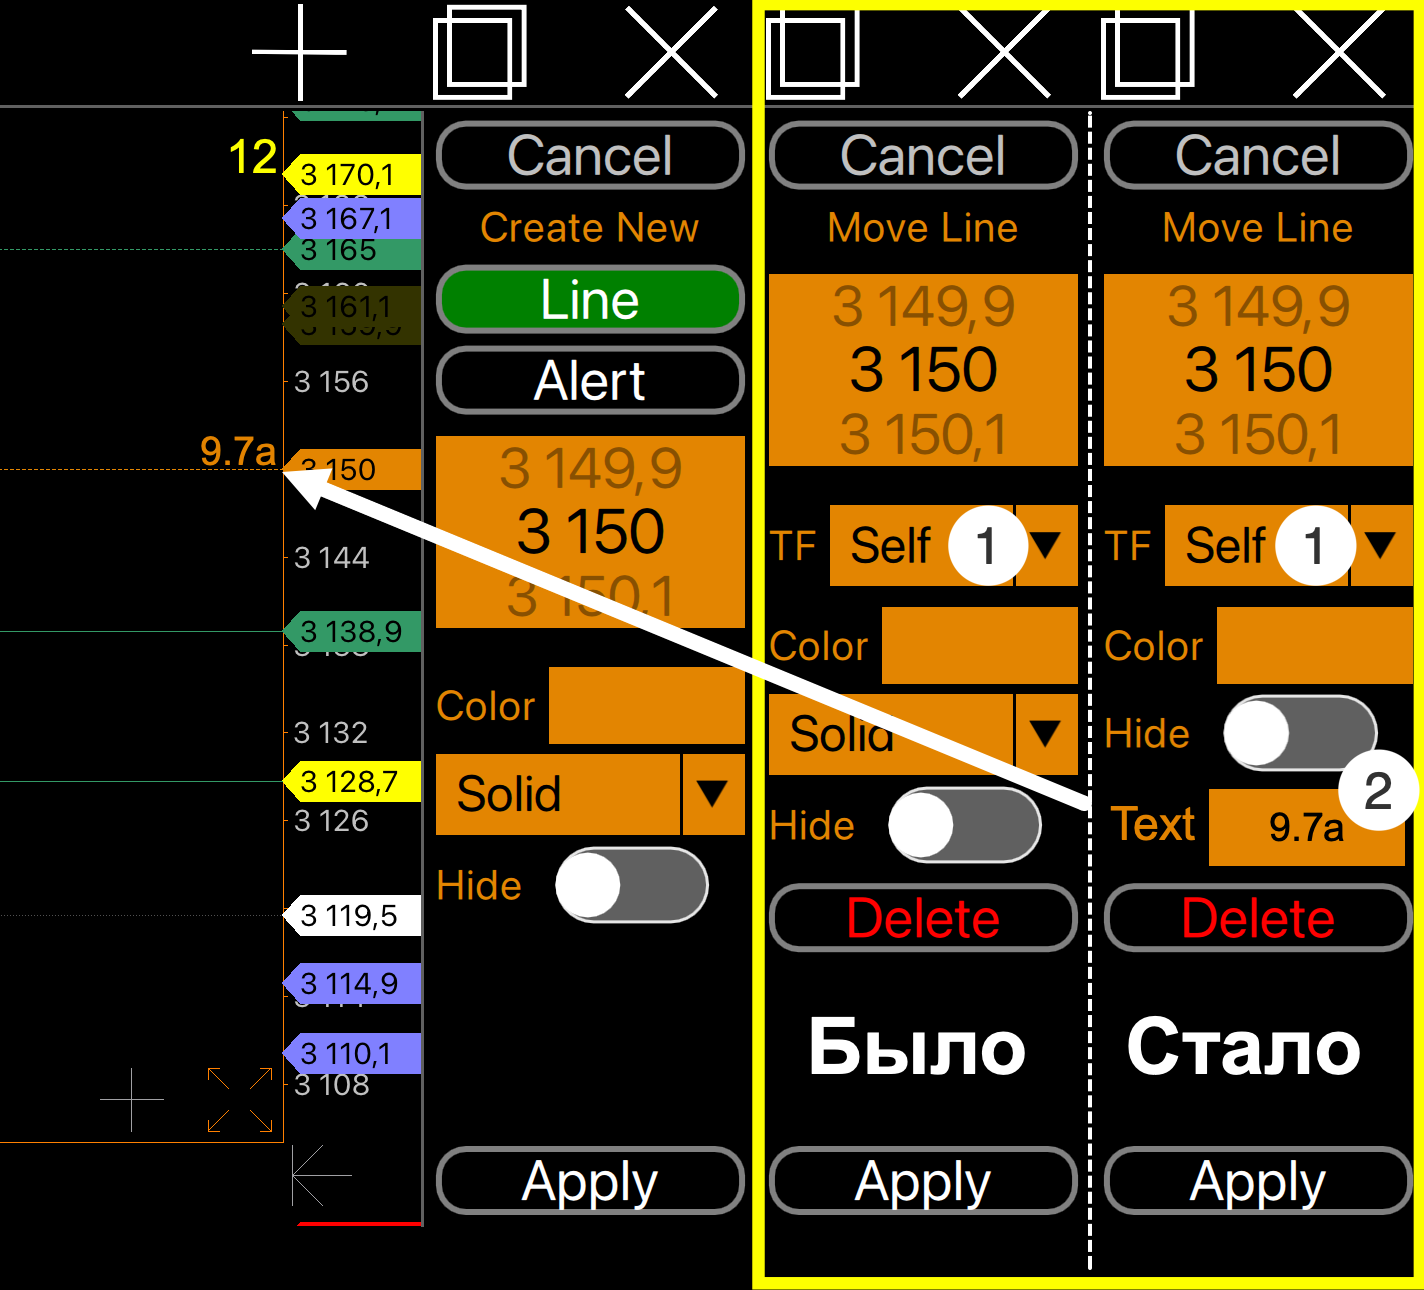Click the left-arrow icon under the price scale
Image resolution: width=1424 pixels, height=1290 pixels.
322,1176
